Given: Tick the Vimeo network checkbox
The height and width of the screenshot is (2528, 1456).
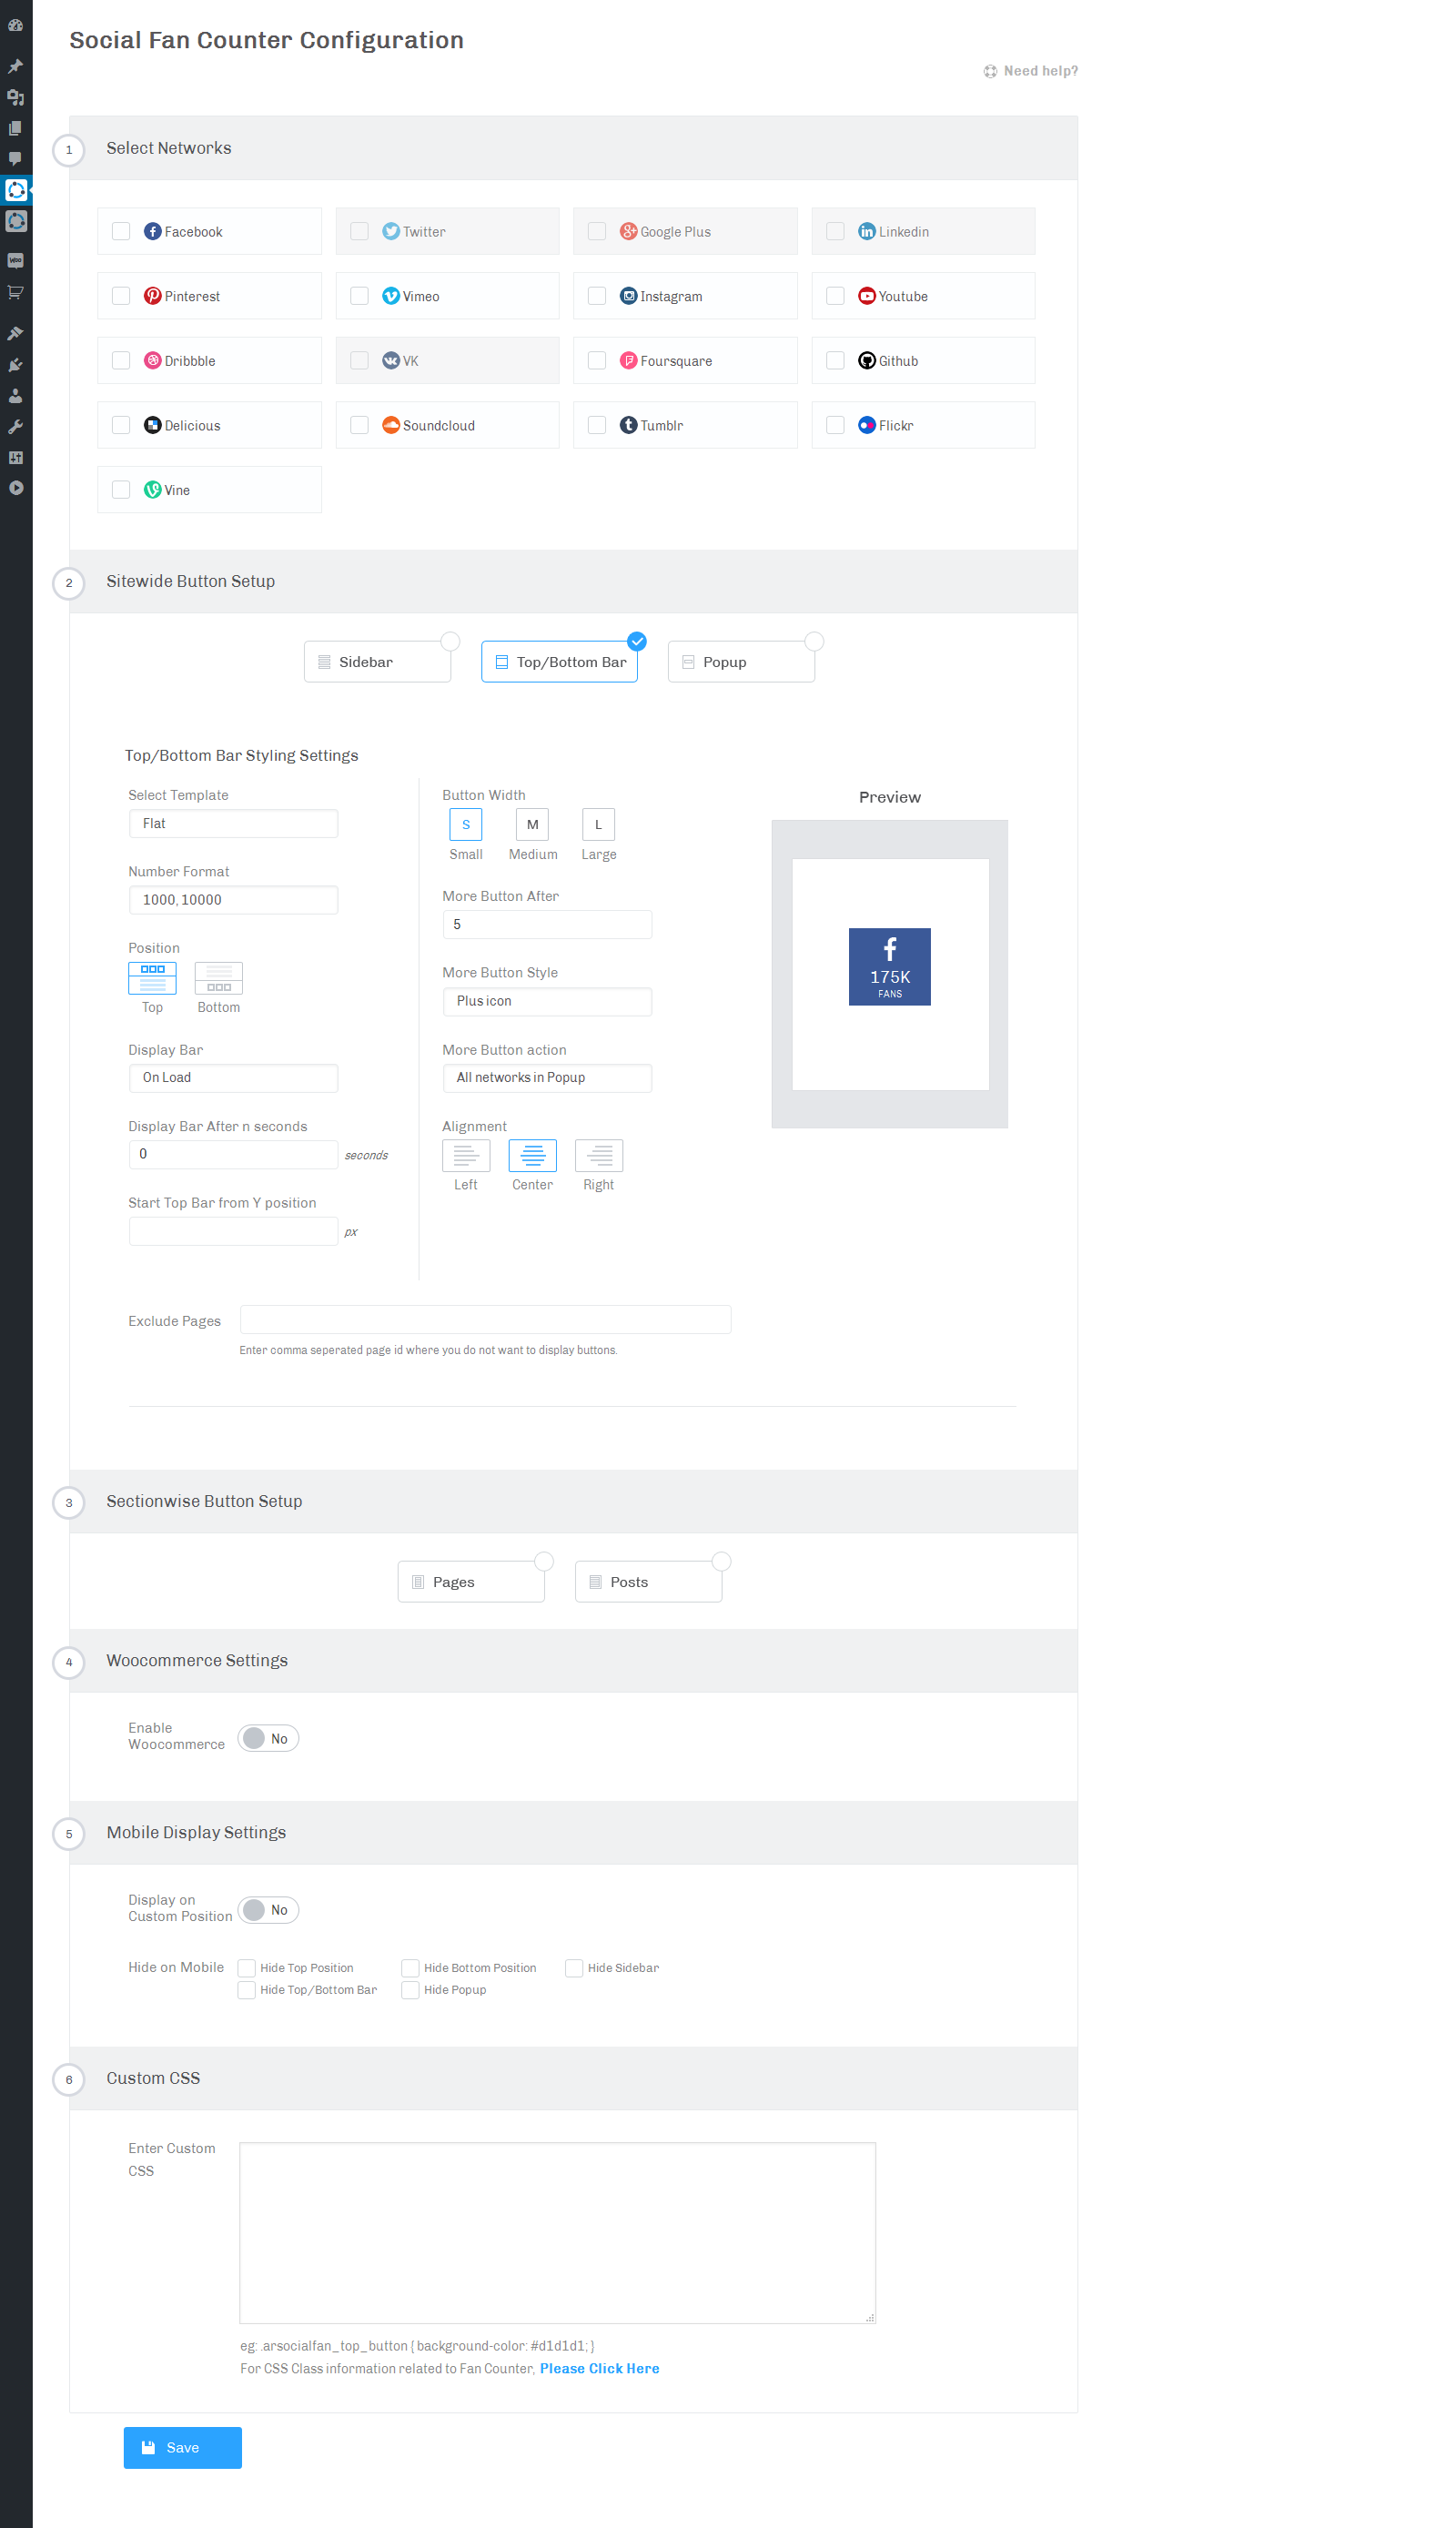Looking at the screenshot, I should point(359,296).
